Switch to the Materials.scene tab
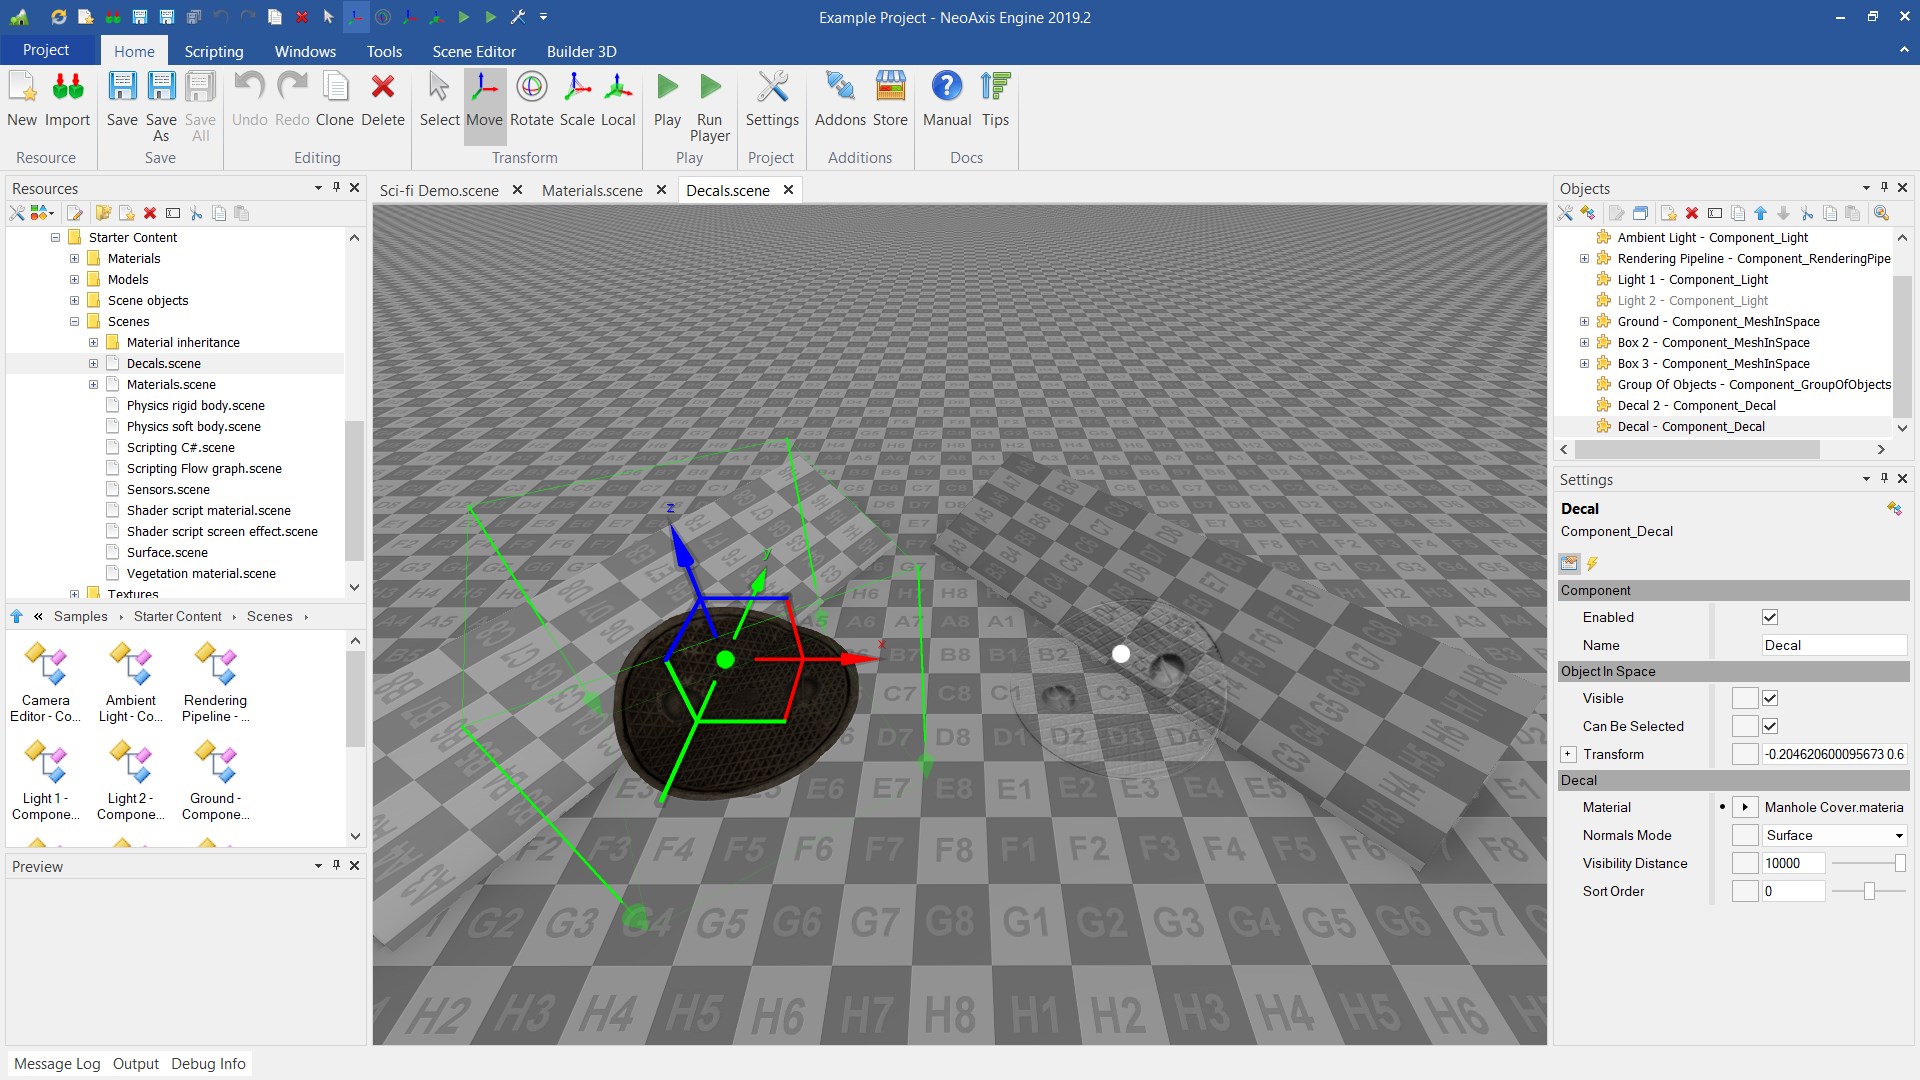 (592, 190)
